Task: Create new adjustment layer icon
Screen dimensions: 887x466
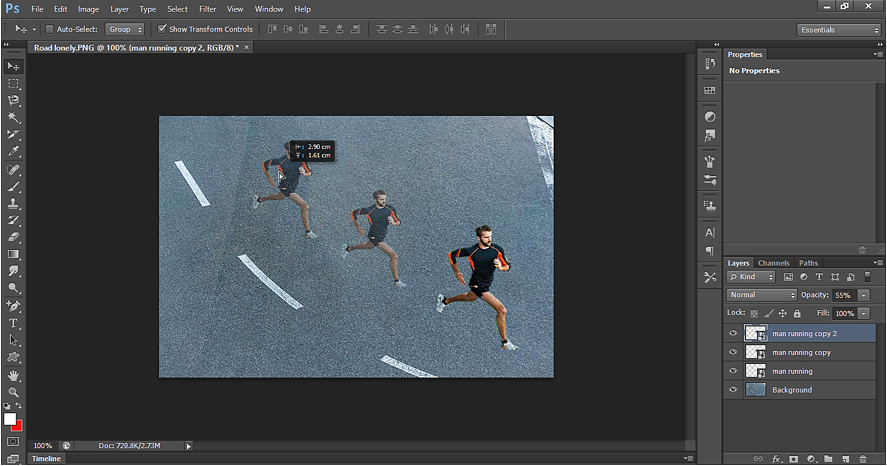Action: [811, 459]
